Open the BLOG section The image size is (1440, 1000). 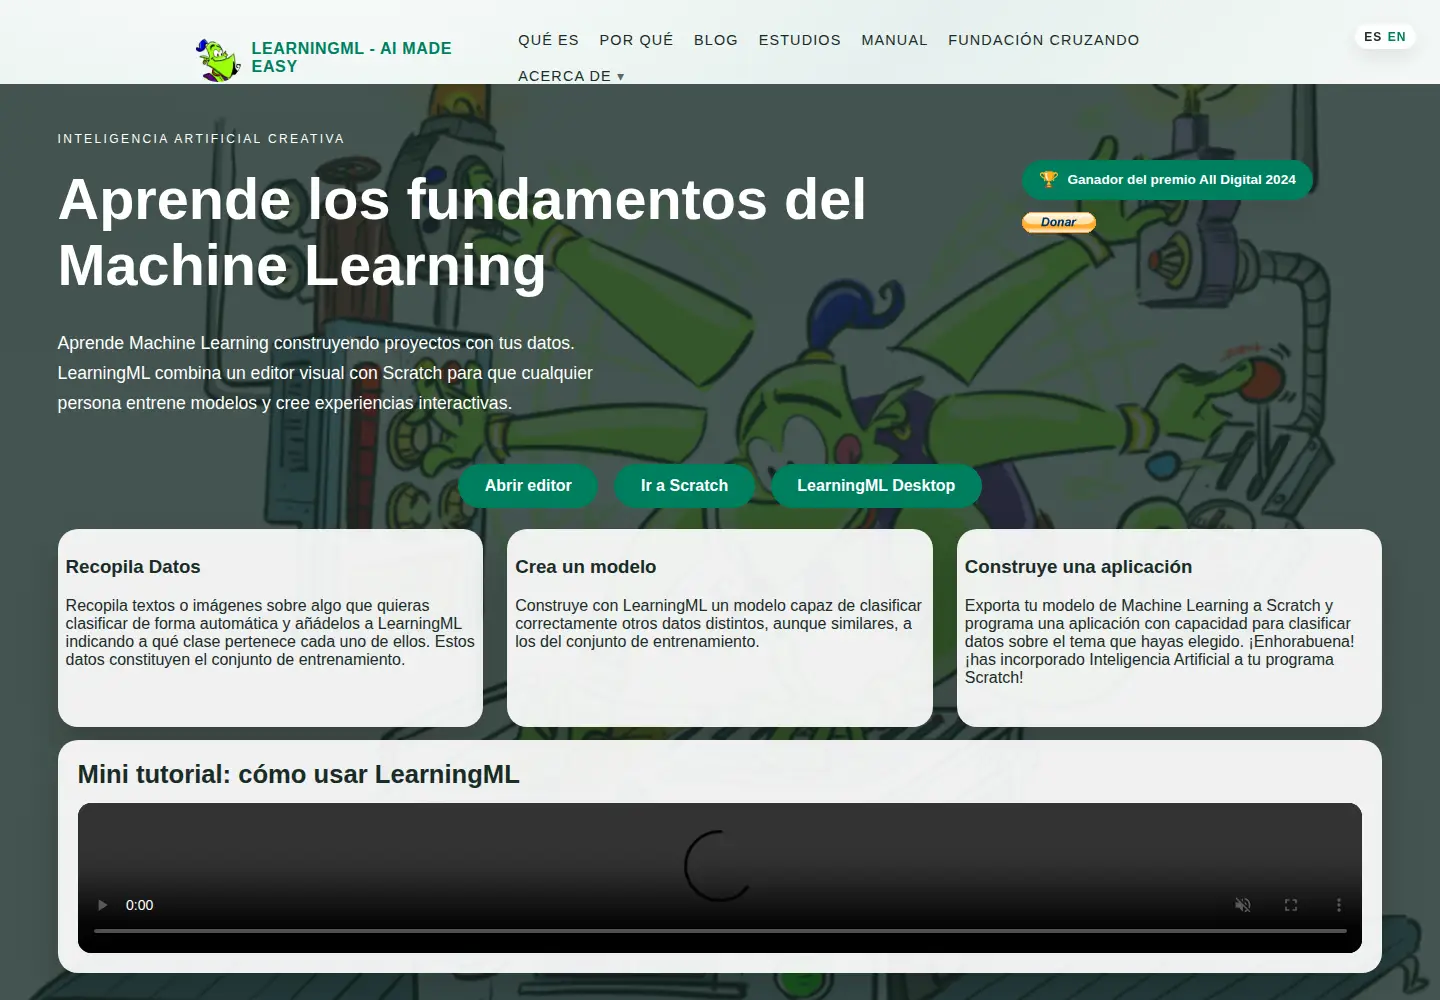tap(716, 40)
